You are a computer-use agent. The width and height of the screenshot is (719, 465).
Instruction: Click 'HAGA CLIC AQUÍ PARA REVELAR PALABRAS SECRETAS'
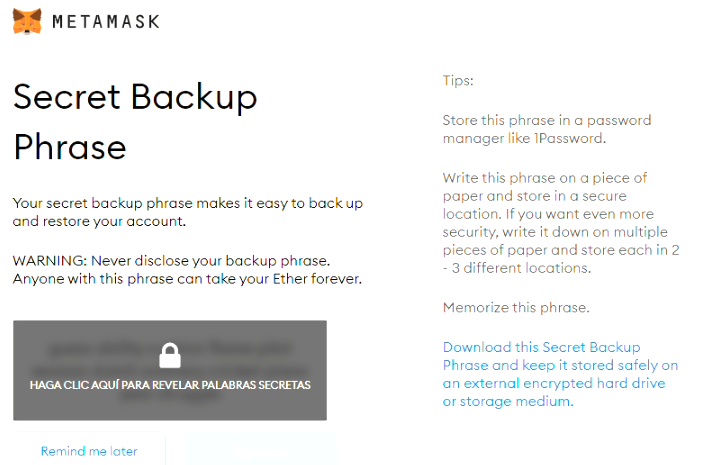tap(170, 385)
